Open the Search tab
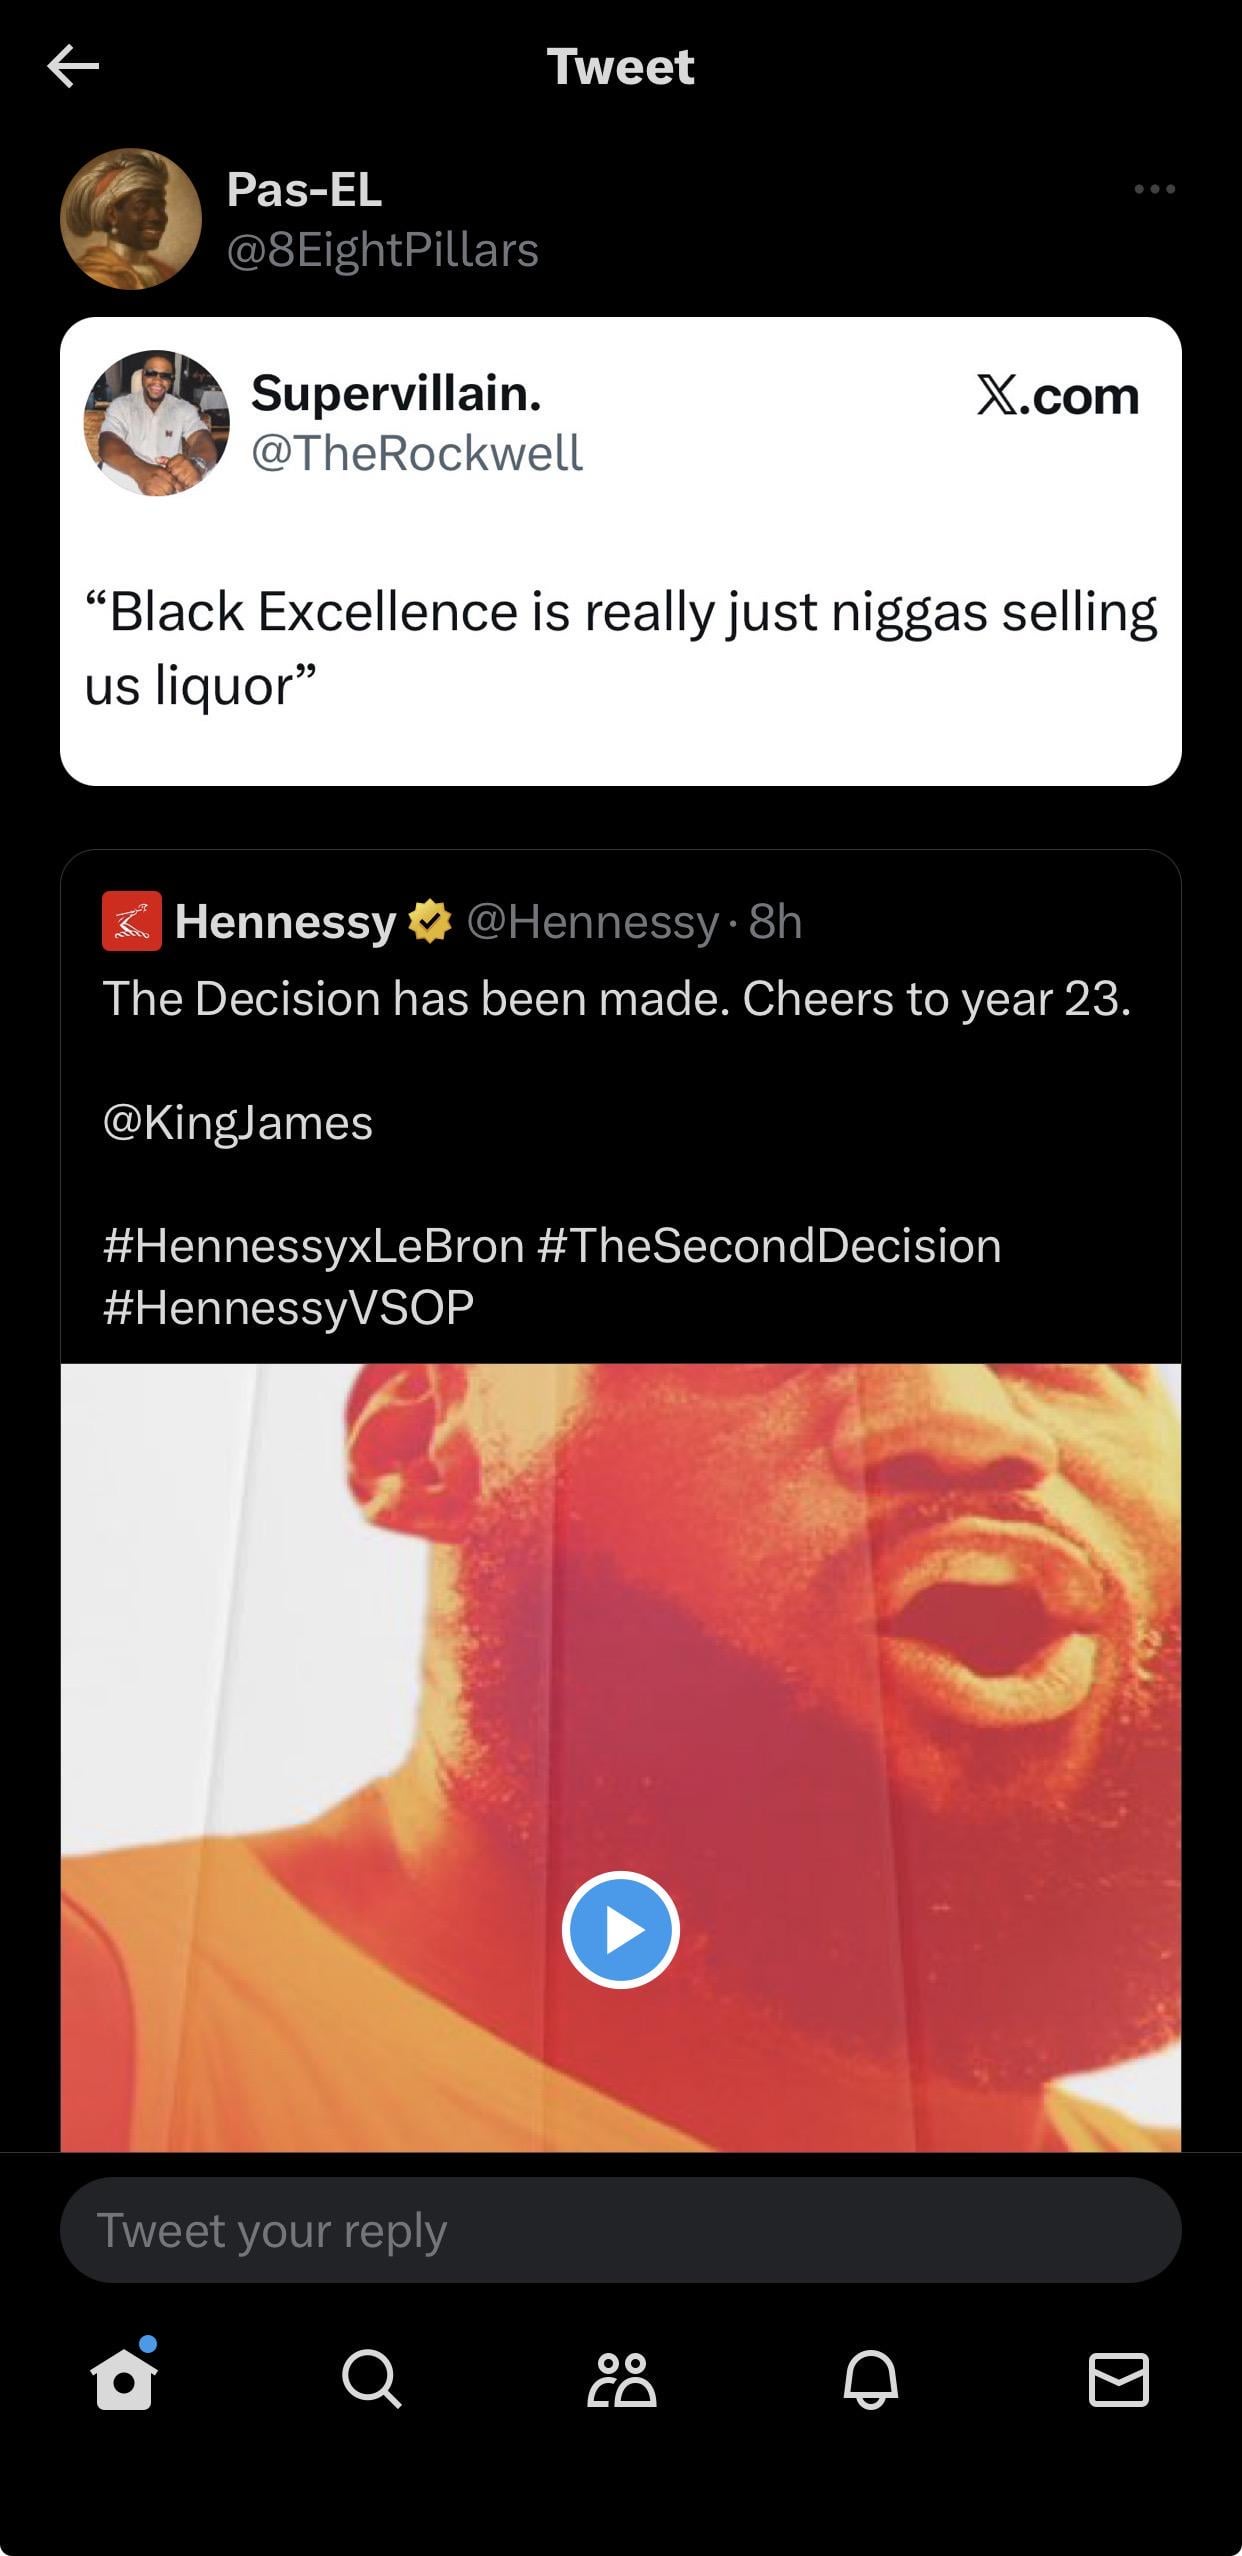This screenshot has height=2556, width=1242. (372, 2379)
